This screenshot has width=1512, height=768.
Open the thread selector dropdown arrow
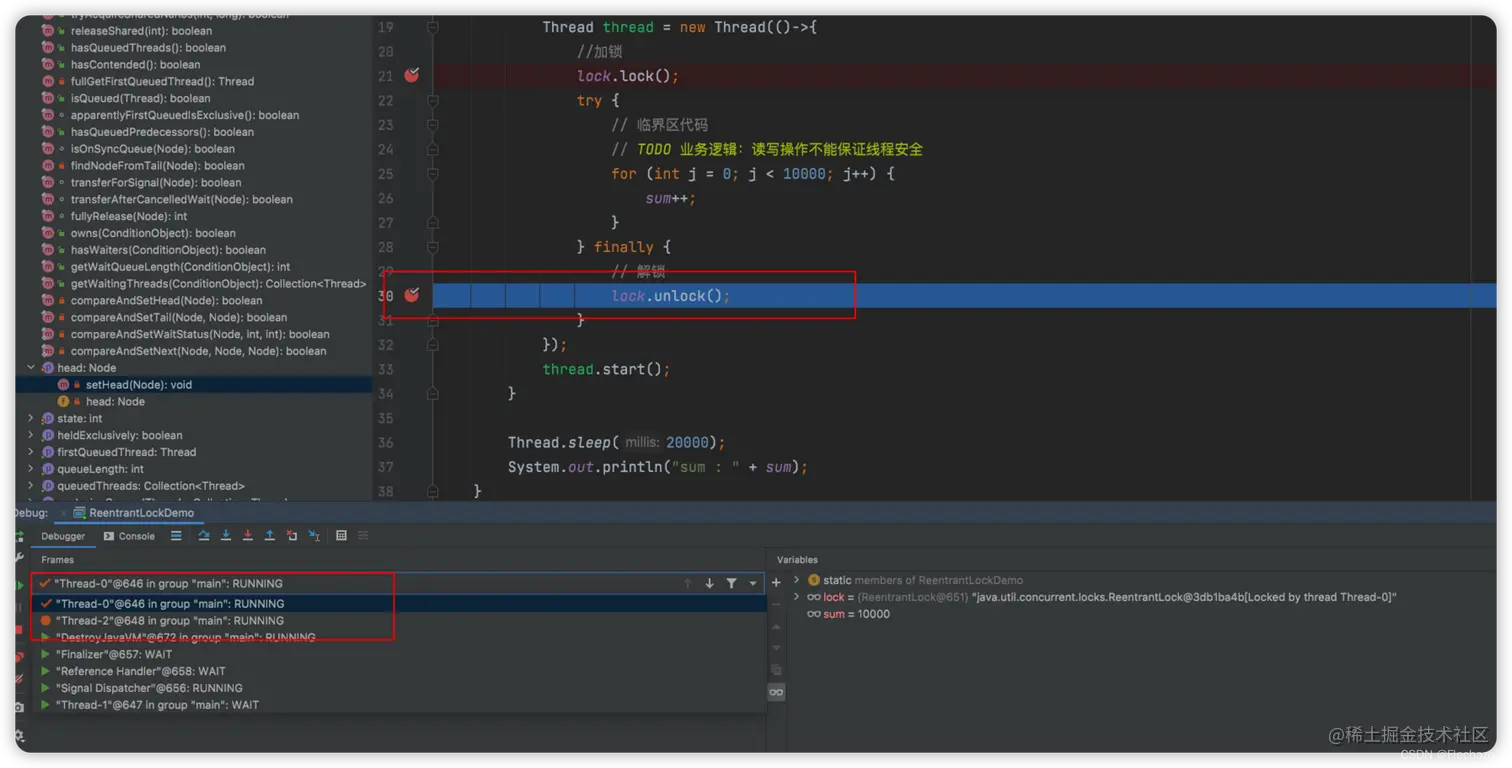(753, 583)
